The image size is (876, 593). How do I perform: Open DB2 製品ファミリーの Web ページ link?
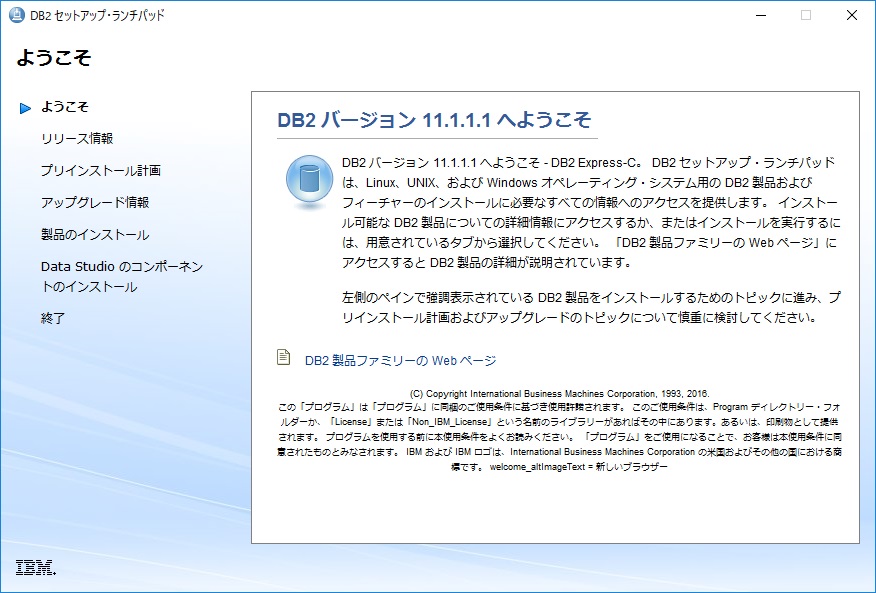pos(401,360)
